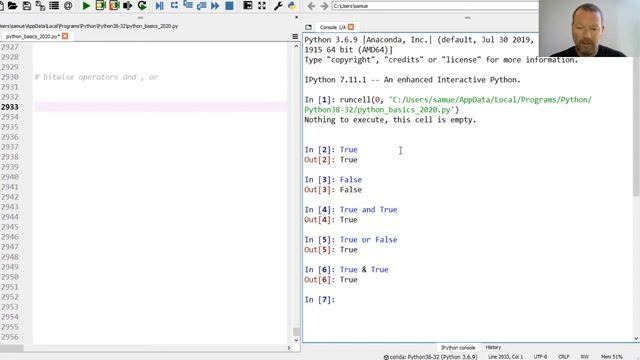
Task: Open a file with the folder icon
Action: (x=12, y=6)
